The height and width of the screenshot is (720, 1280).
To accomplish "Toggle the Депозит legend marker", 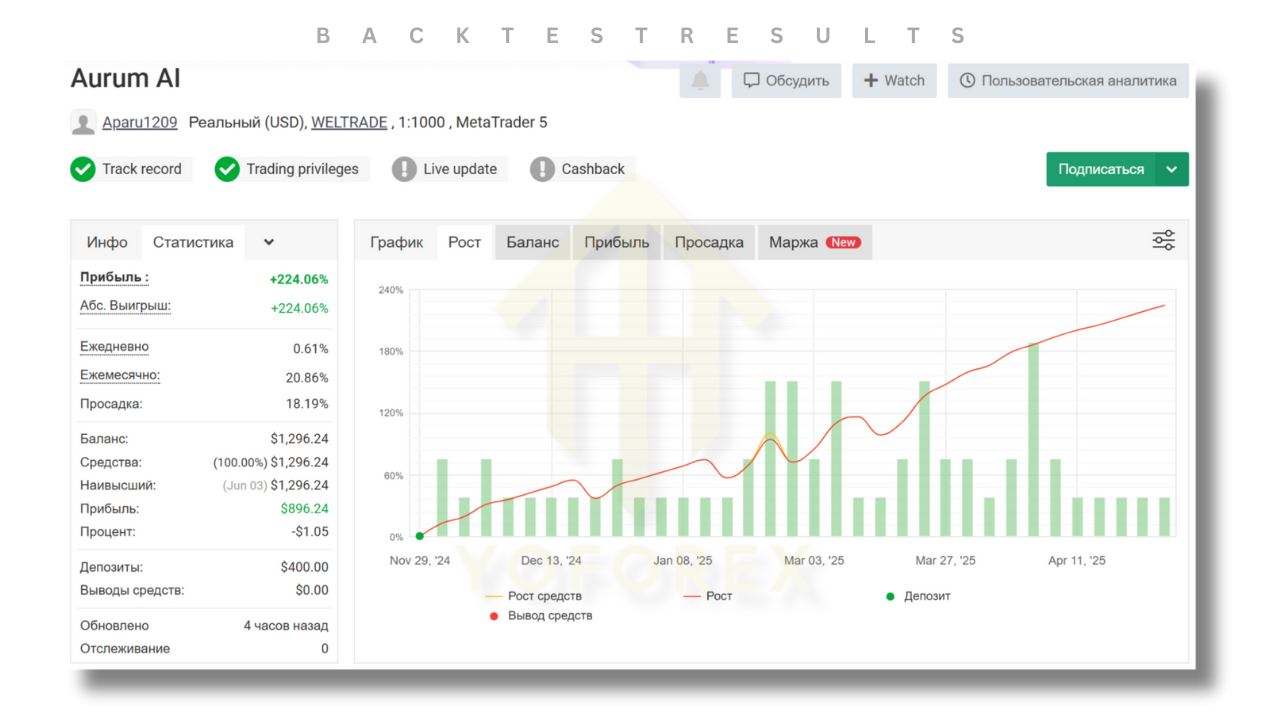I will coord(890,596).
